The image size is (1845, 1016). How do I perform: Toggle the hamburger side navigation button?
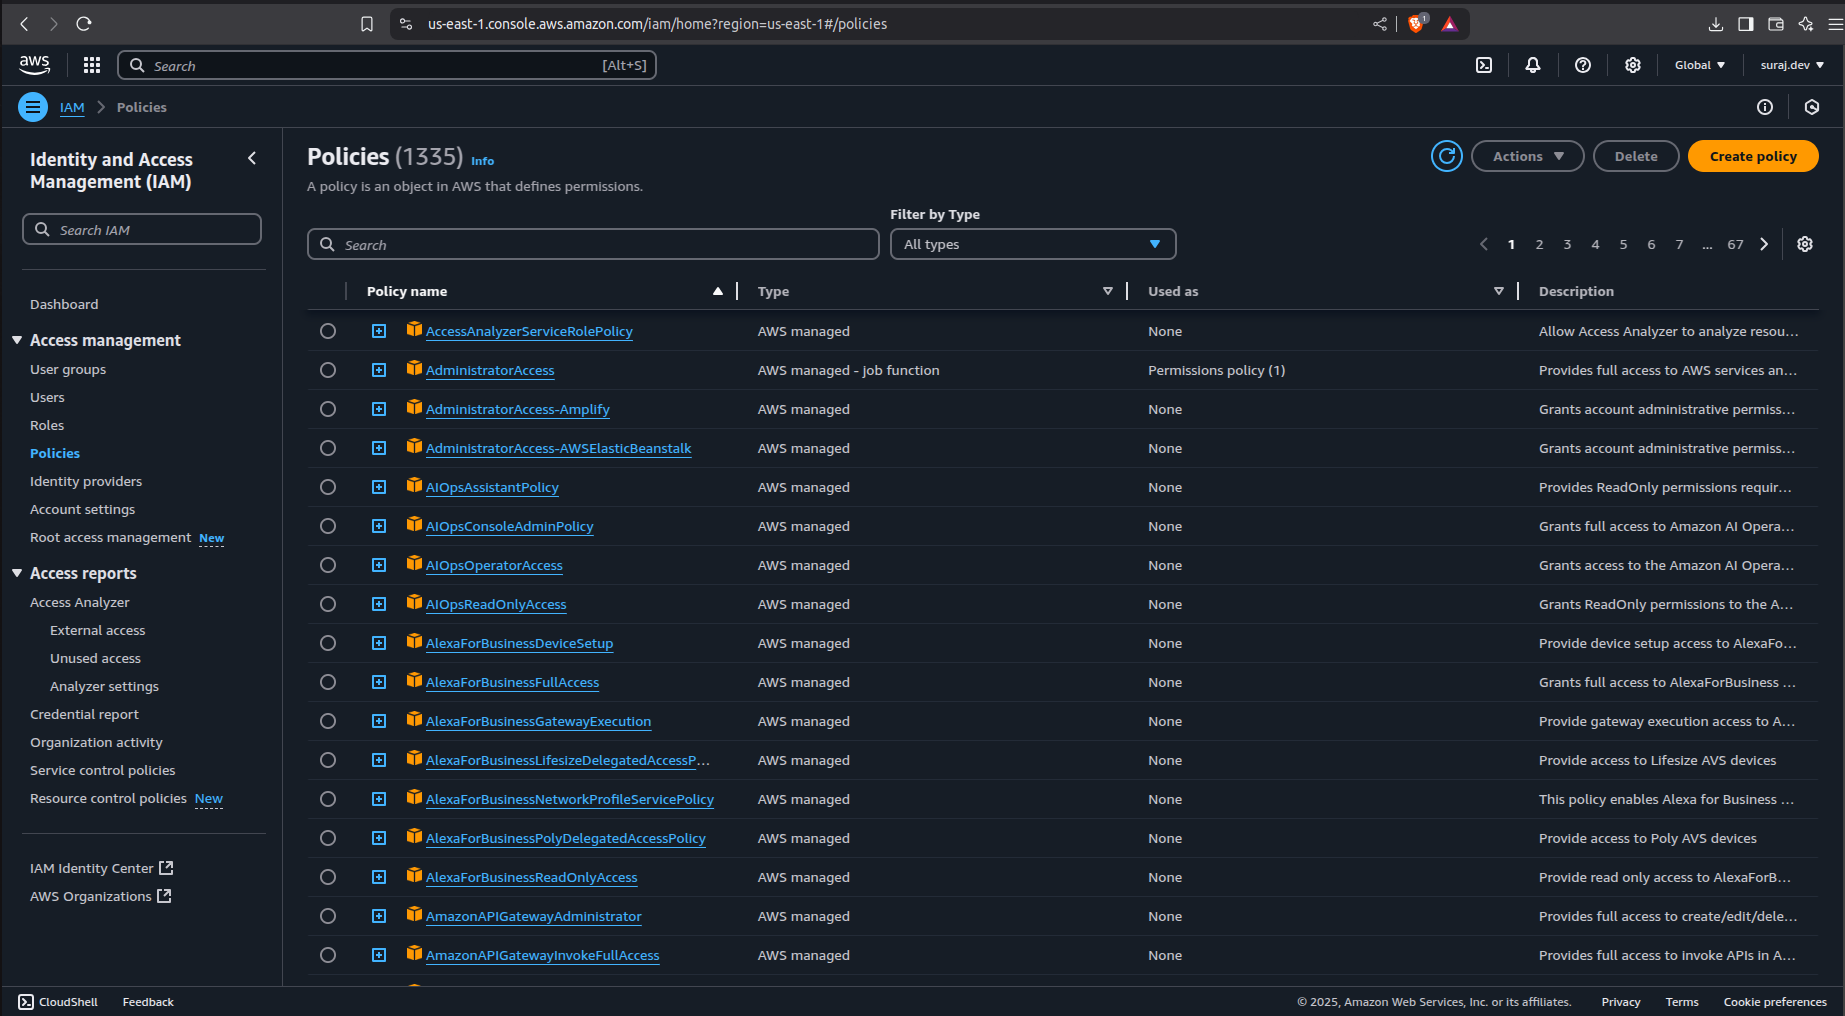[x=33, y=107]
